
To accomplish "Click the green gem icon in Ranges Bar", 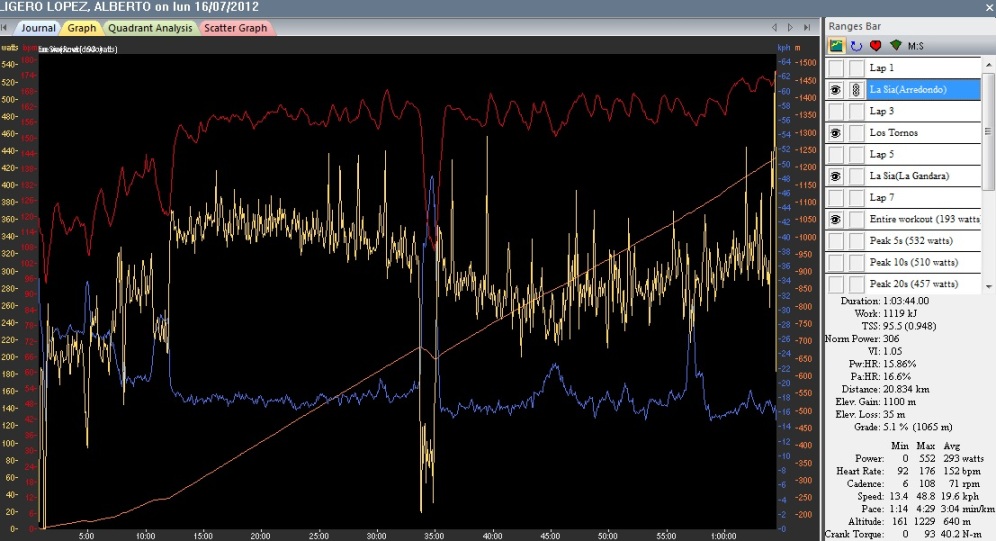I will pyautogui.click(x=896, y=46).
